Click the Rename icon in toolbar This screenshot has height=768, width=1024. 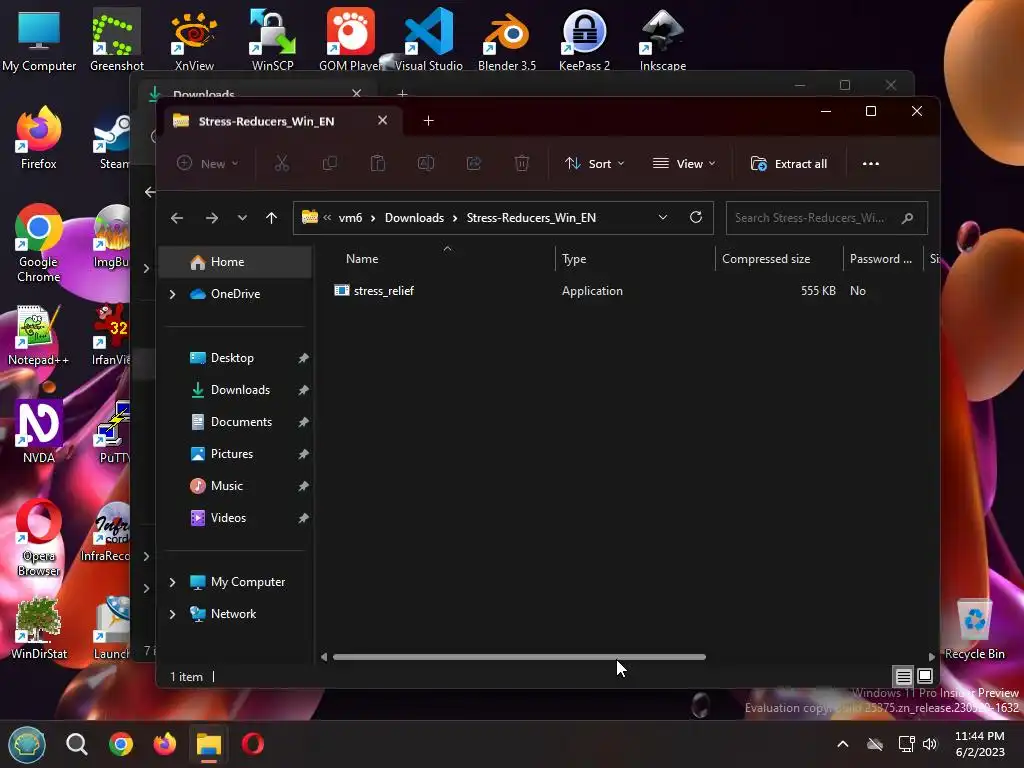coord(426,163)
